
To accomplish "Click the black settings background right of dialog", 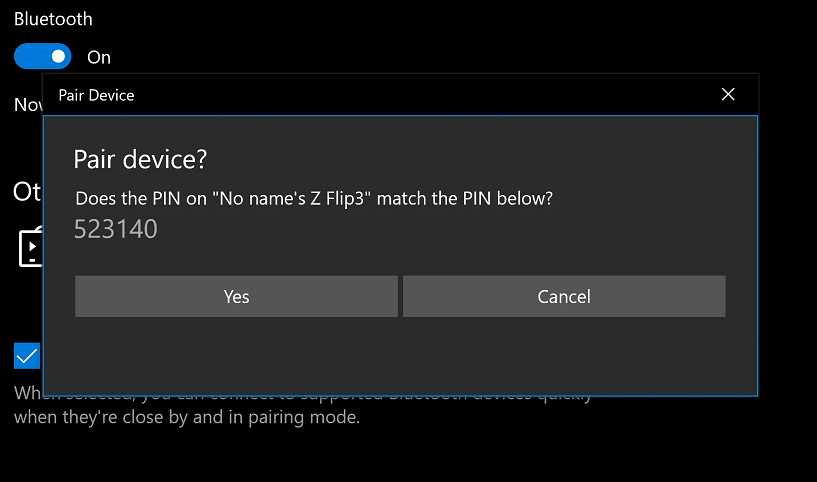I will (x=788, y=234).
